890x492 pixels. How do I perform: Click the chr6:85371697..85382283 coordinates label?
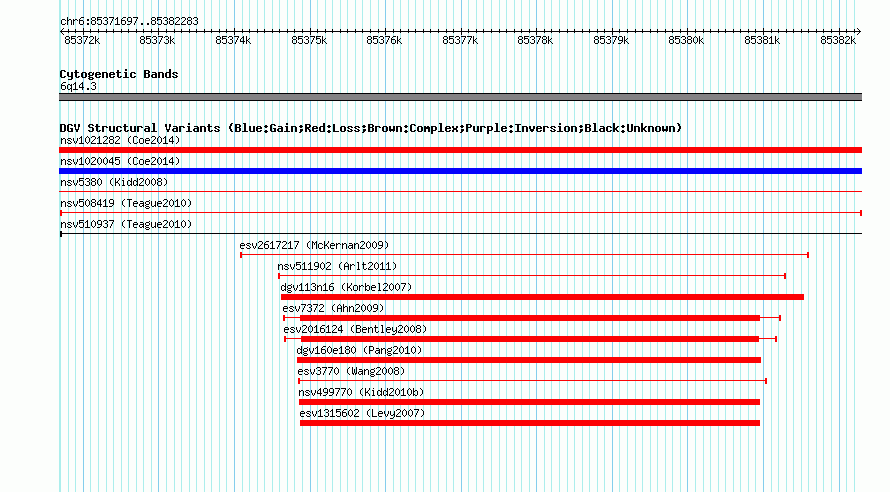tap(129, 21)
